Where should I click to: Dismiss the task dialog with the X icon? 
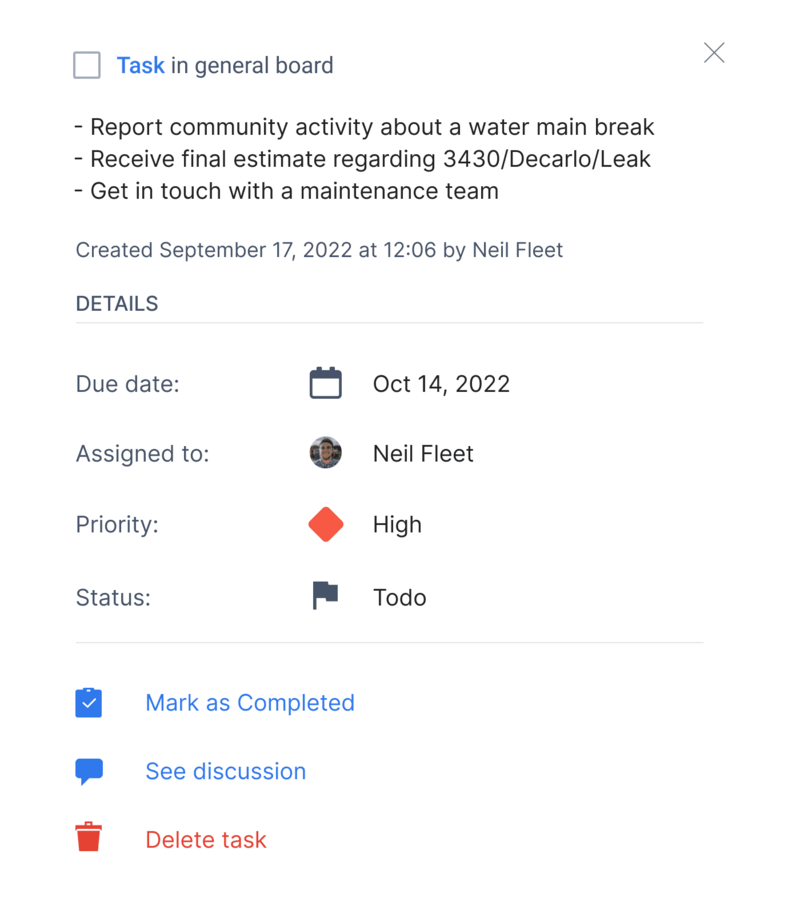pyautogui.click(x=714, y=52)
